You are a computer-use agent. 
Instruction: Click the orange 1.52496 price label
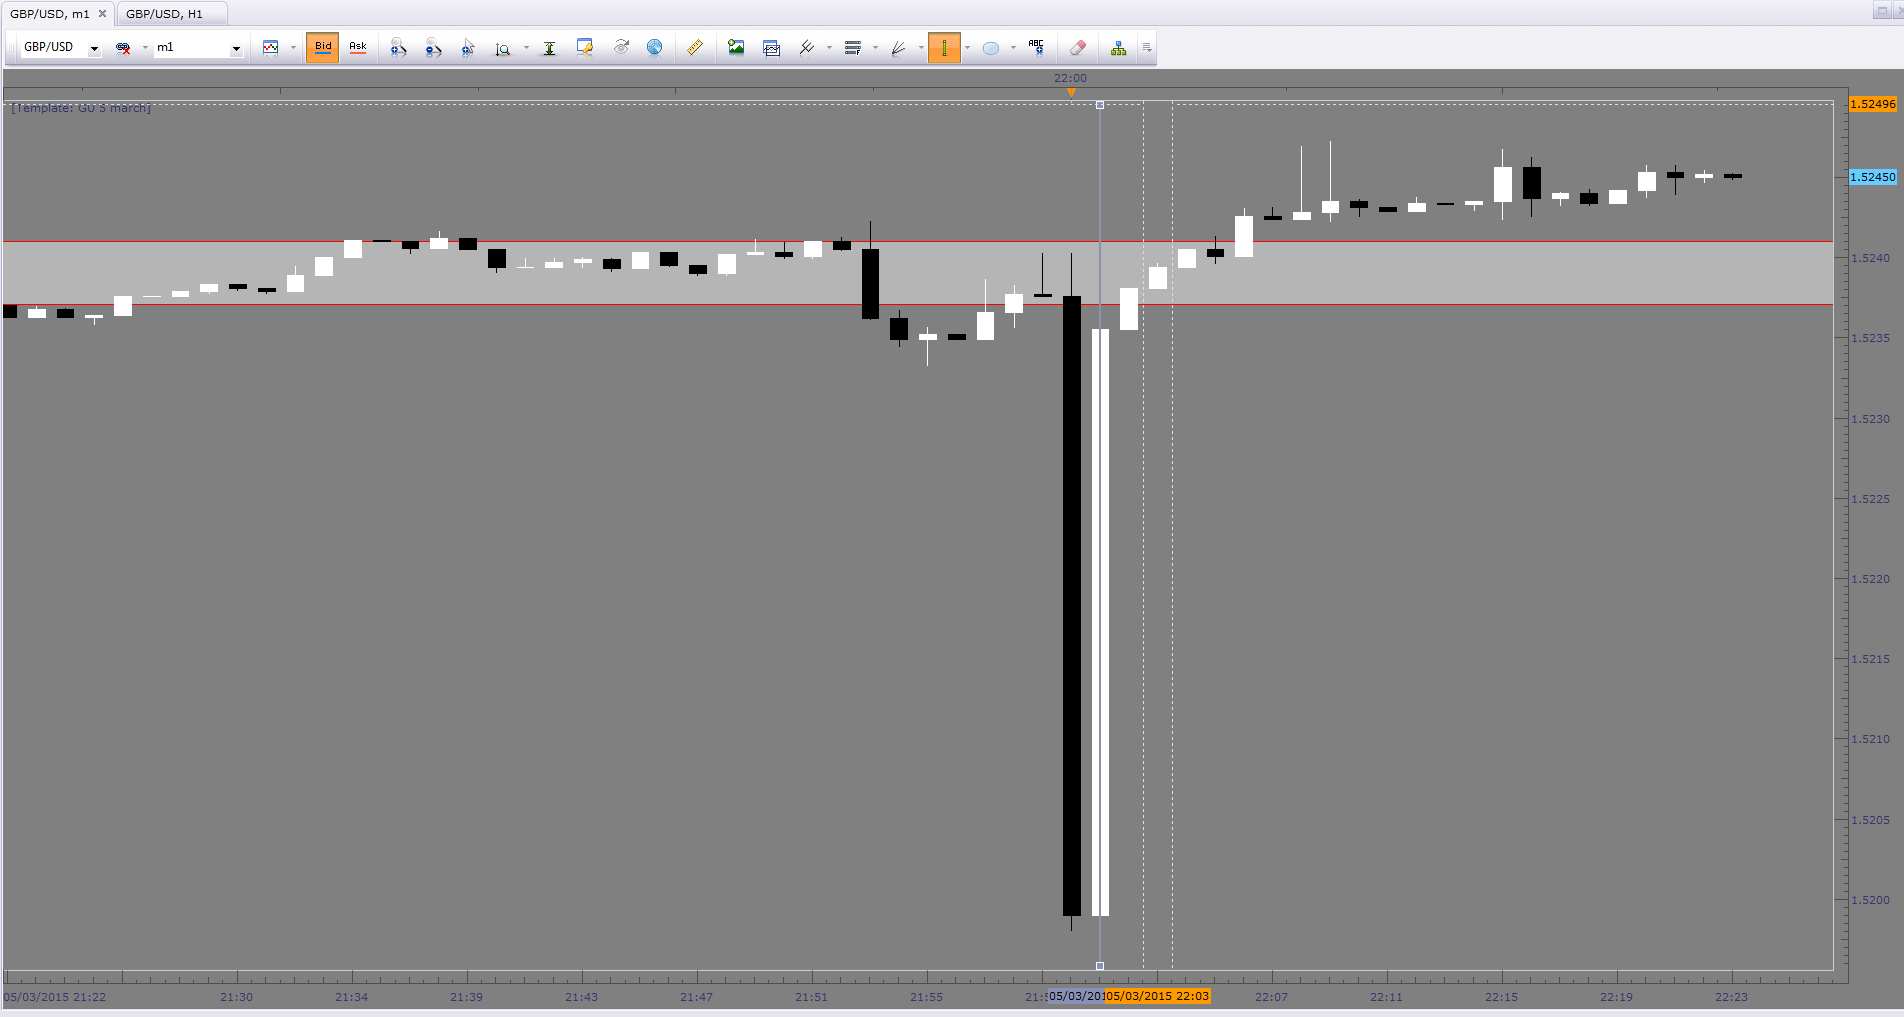pyautogui.click(x=1872, y=104)
